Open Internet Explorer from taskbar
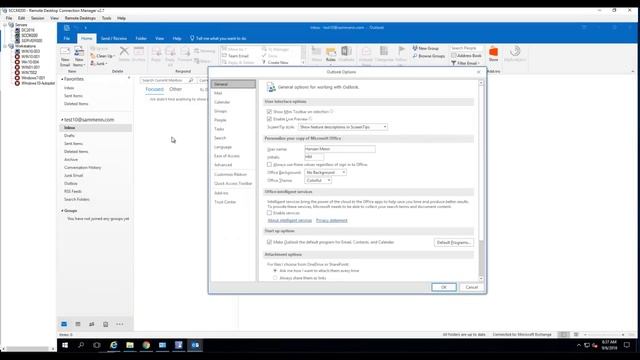The height and width of the screenshot is (360, 640). click(114, 345)
